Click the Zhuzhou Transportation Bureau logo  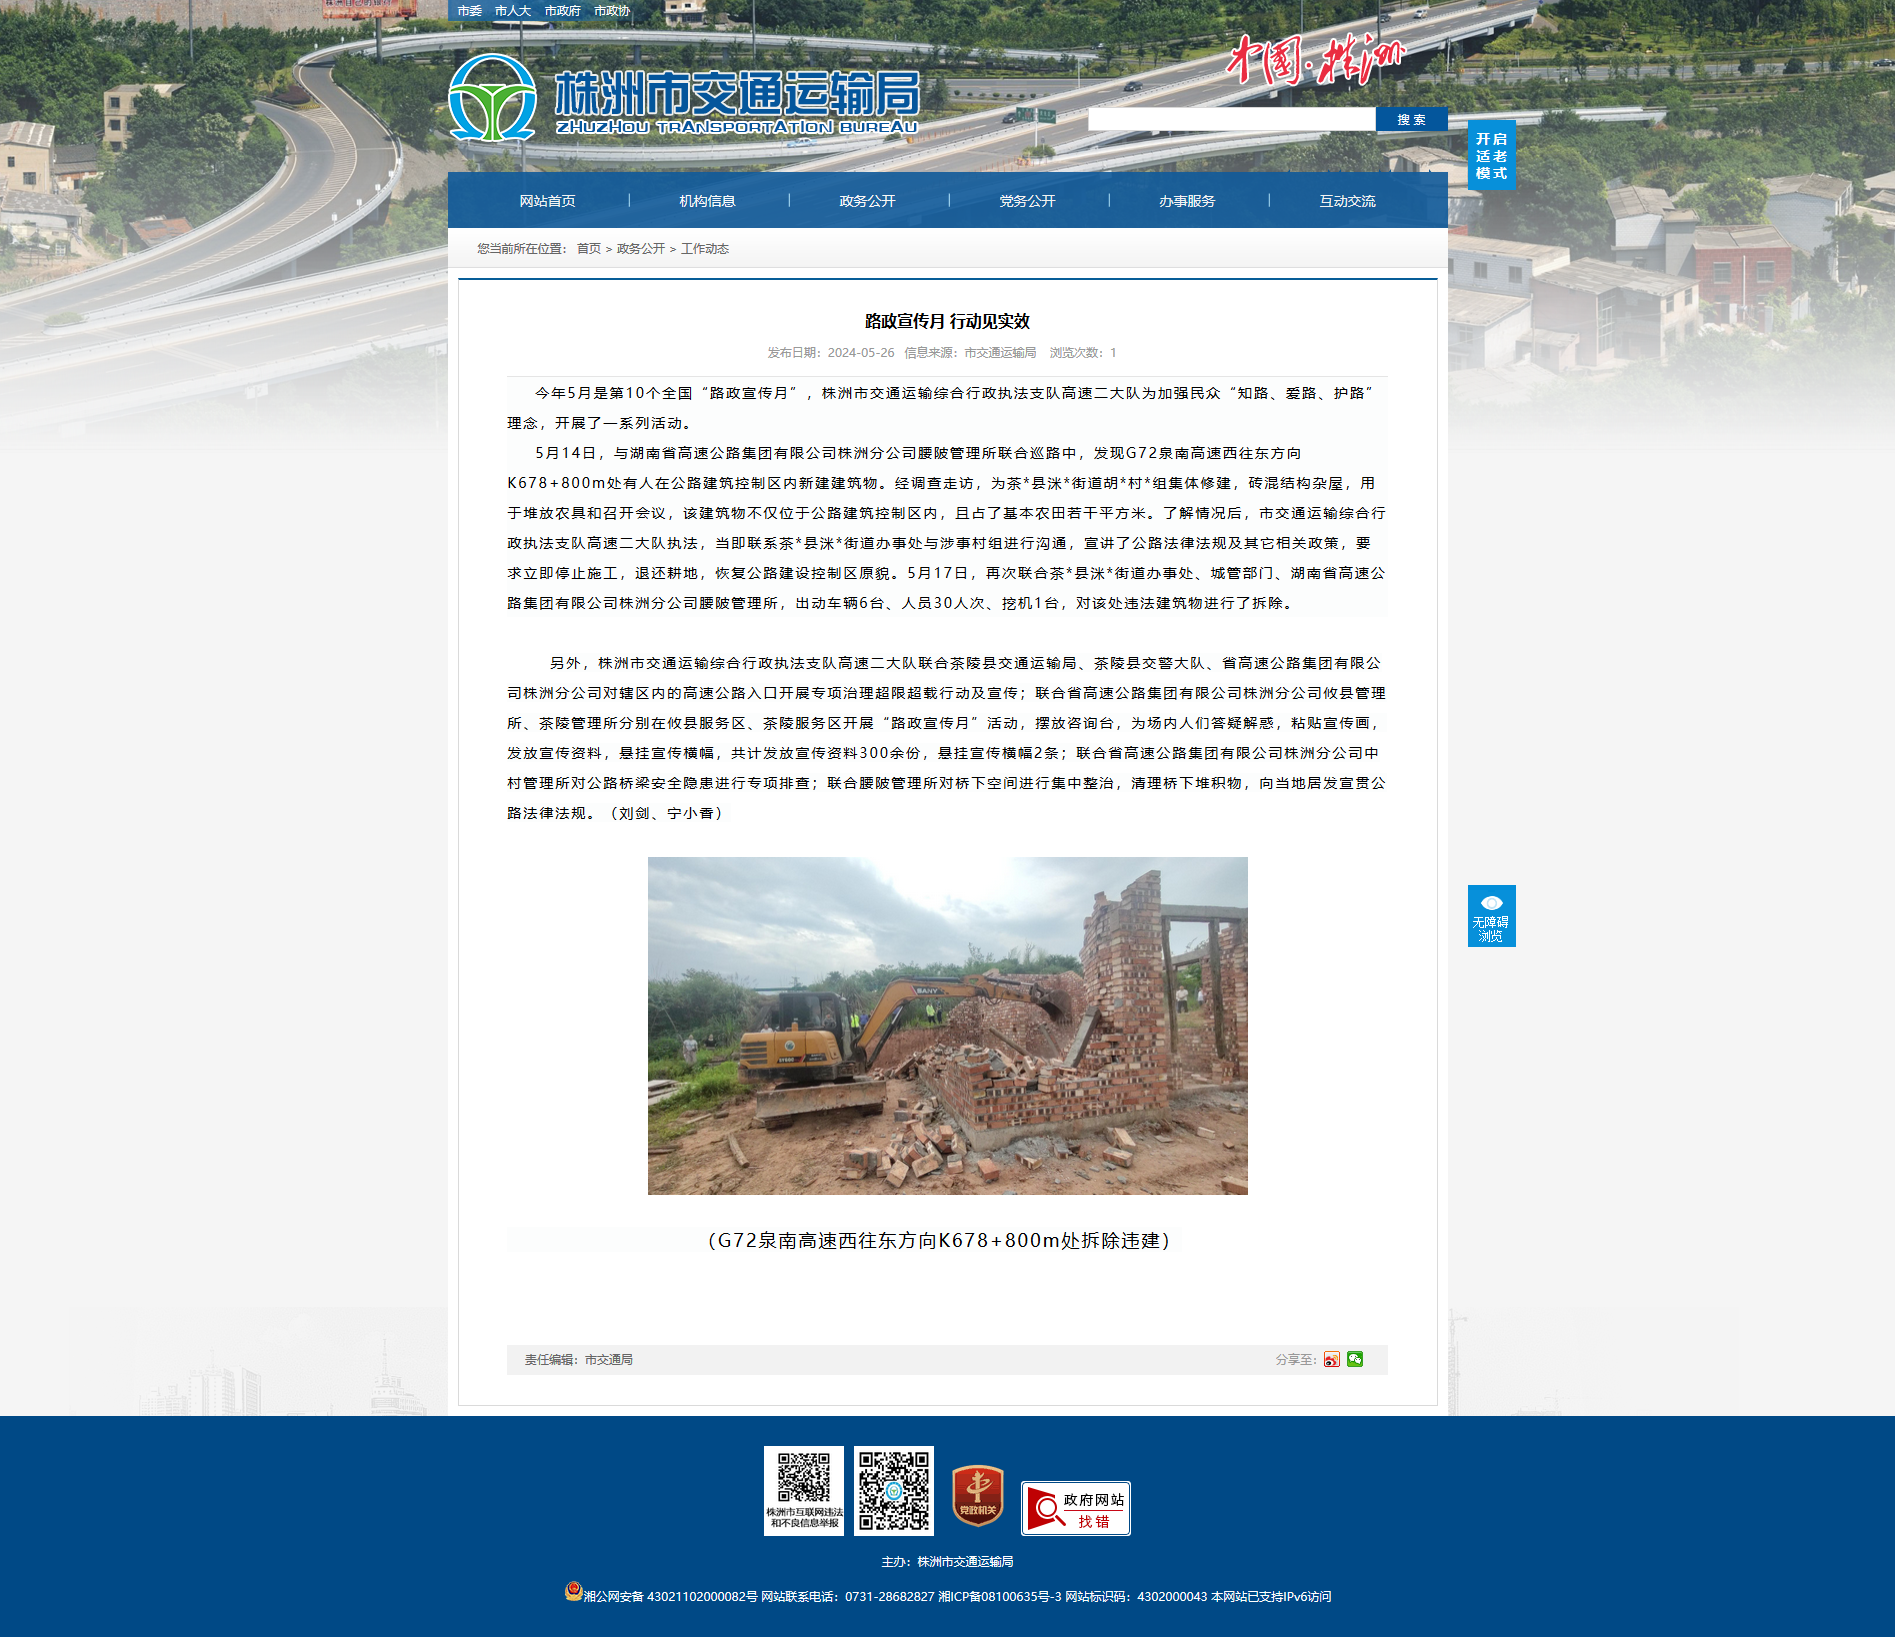pyautogui.click(x=683, y=98)
